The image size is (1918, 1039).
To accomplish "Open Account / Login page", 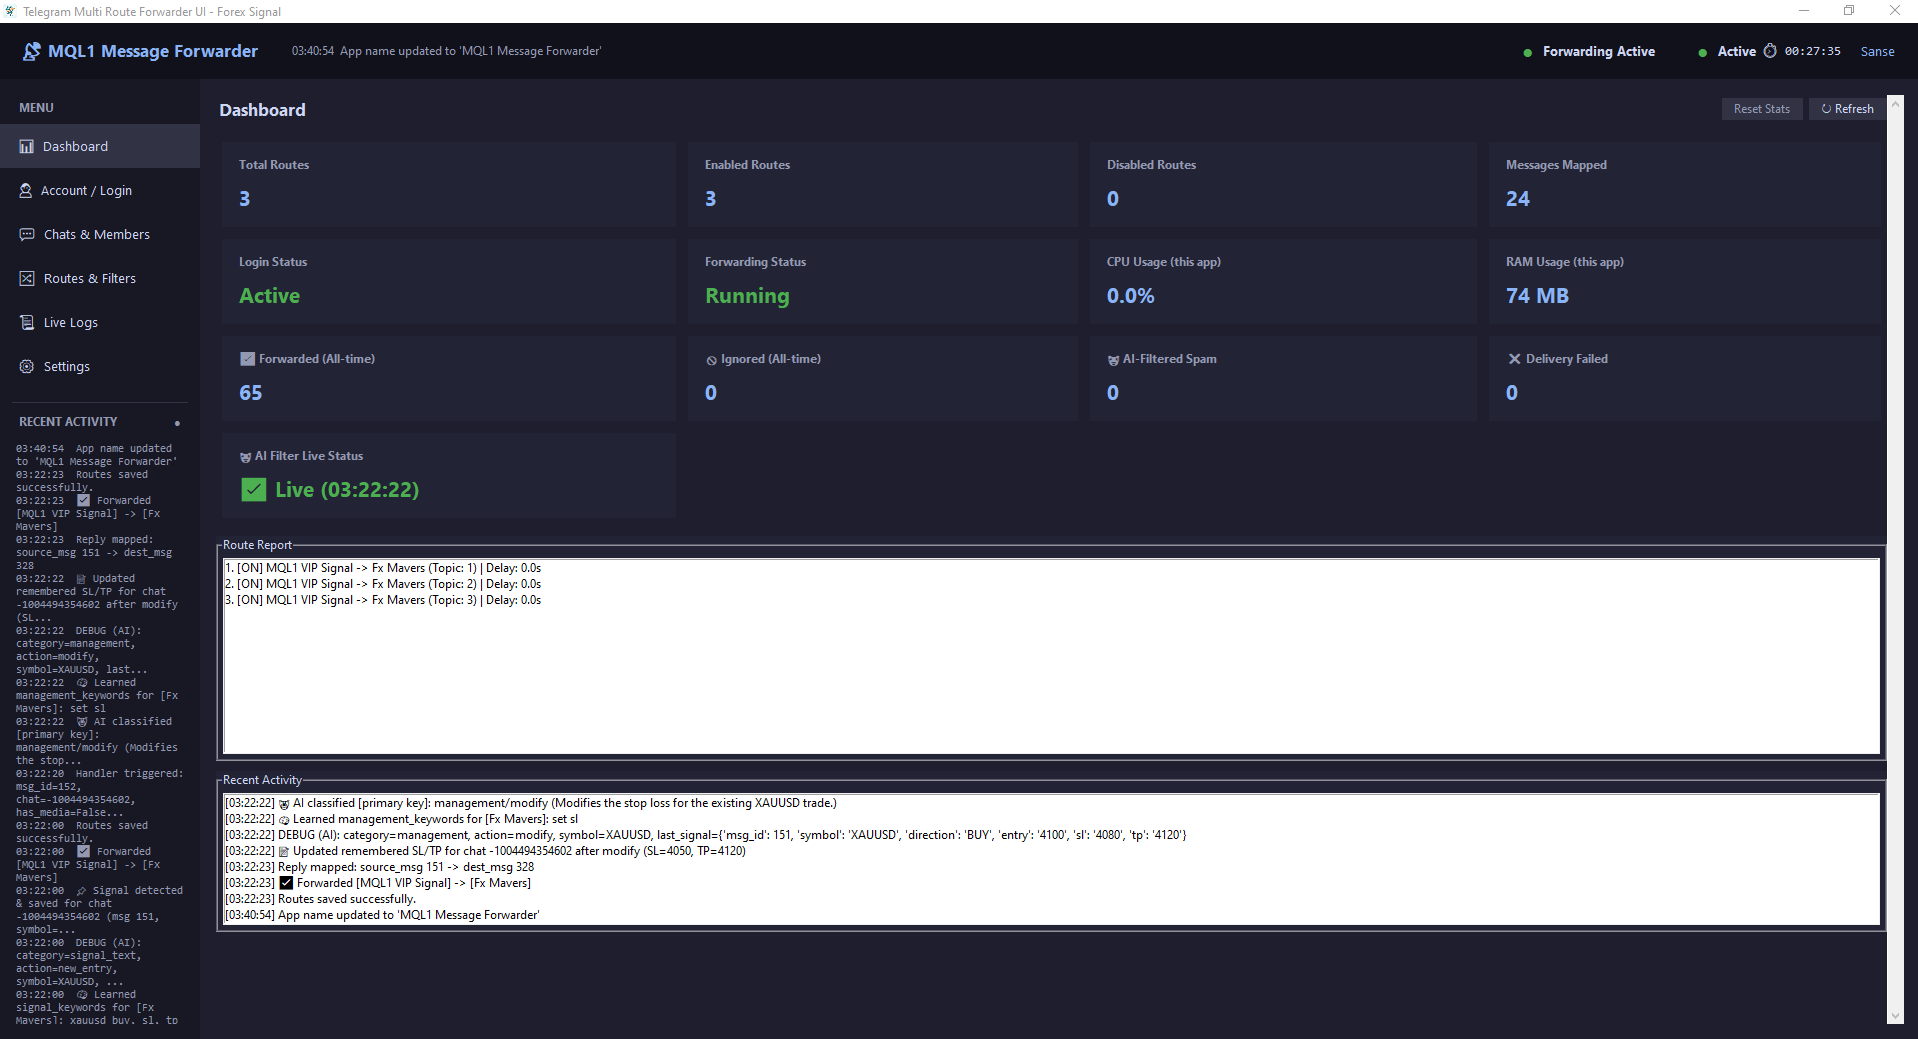I will coord(99,190).
